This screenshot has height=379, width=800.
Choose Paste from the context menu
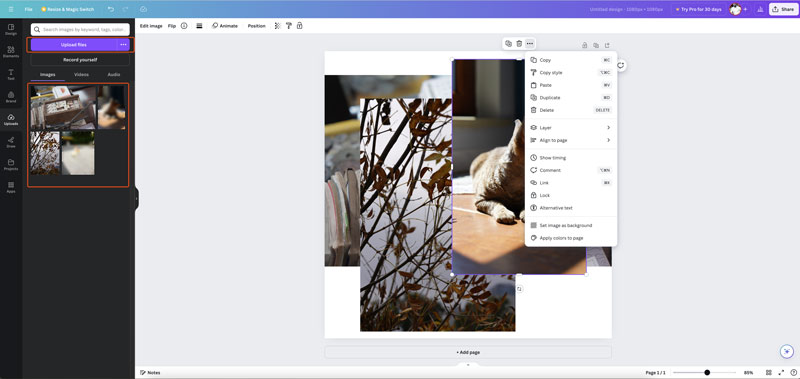click(571, 85)
